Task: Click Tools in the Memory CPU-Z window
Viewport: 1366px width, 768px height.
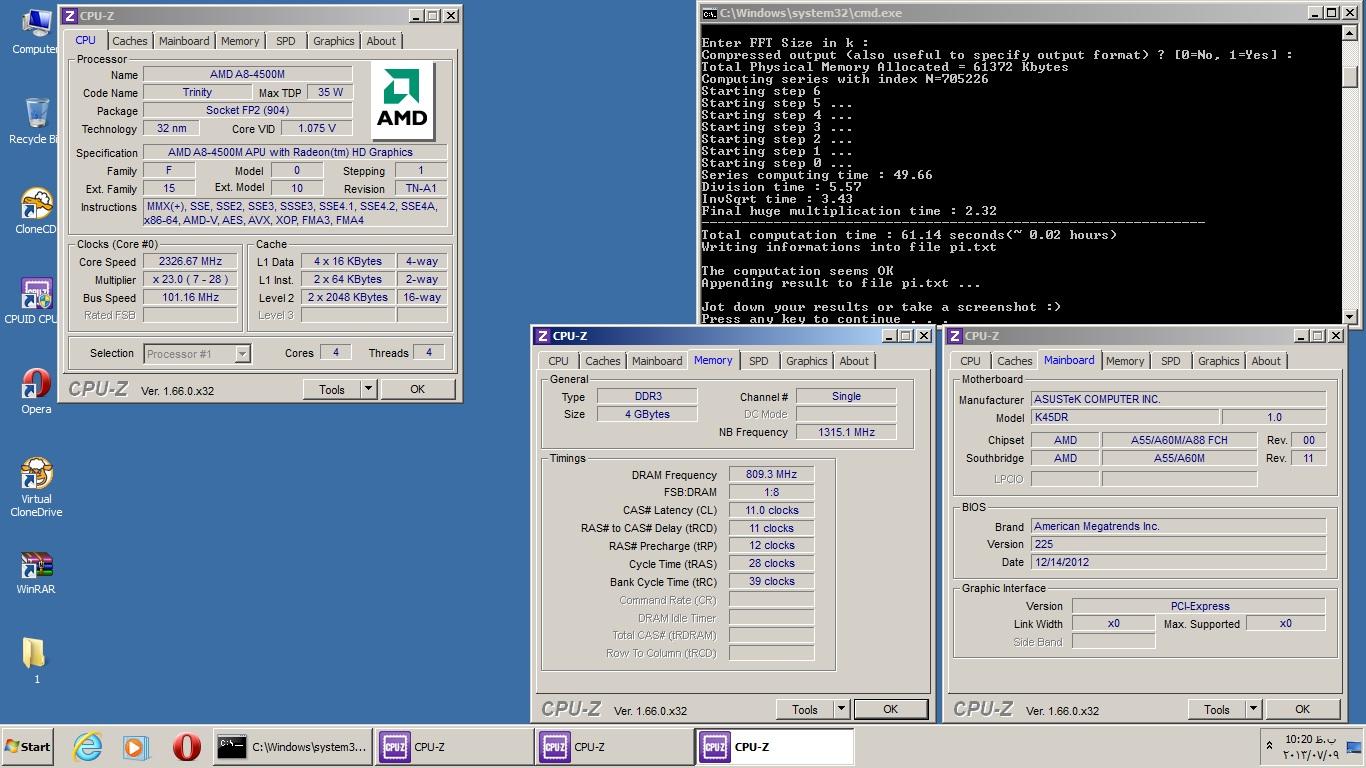Action: pos(804,709)
